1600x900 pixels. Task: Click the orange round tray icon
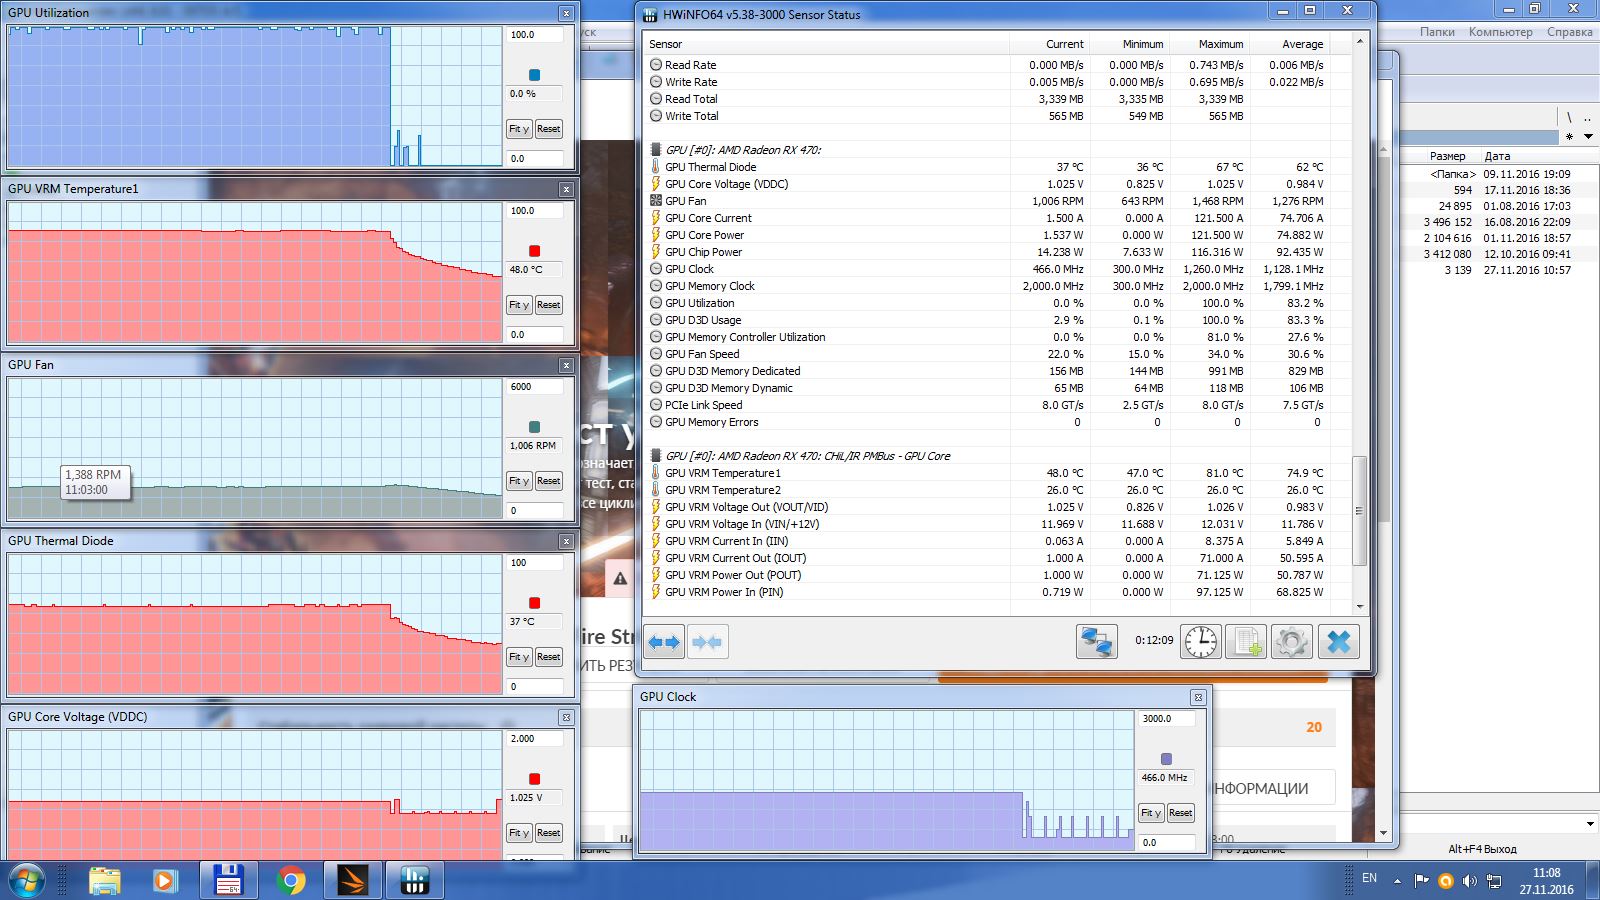point(1445,881)
